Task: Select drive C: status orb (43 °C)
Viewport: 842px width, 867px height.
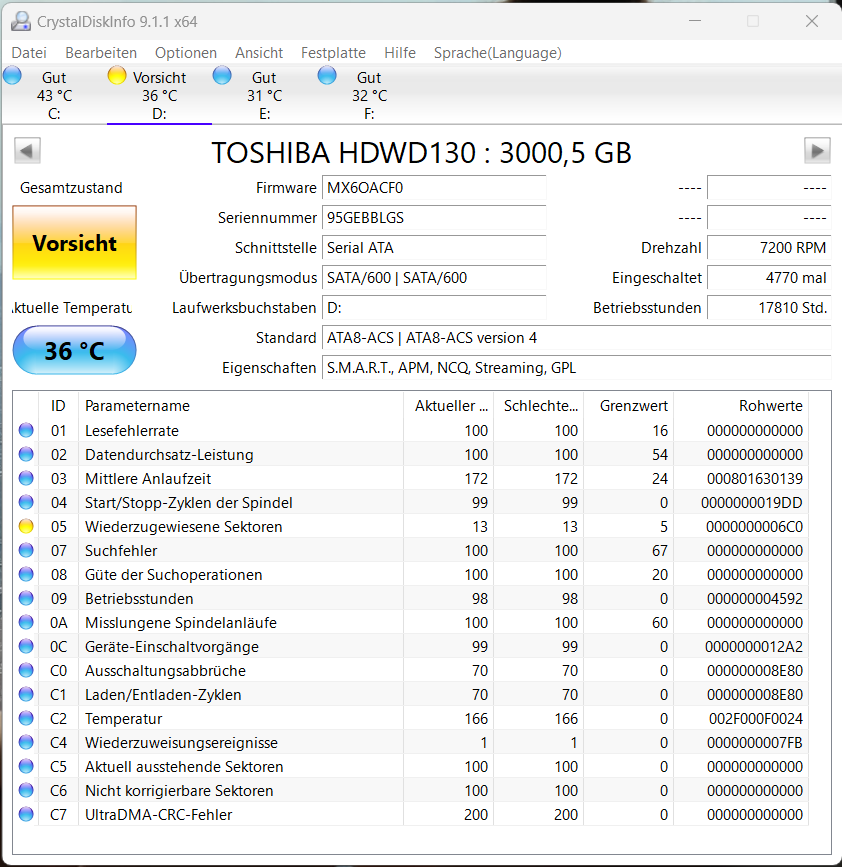Action: tap(12, 76)
